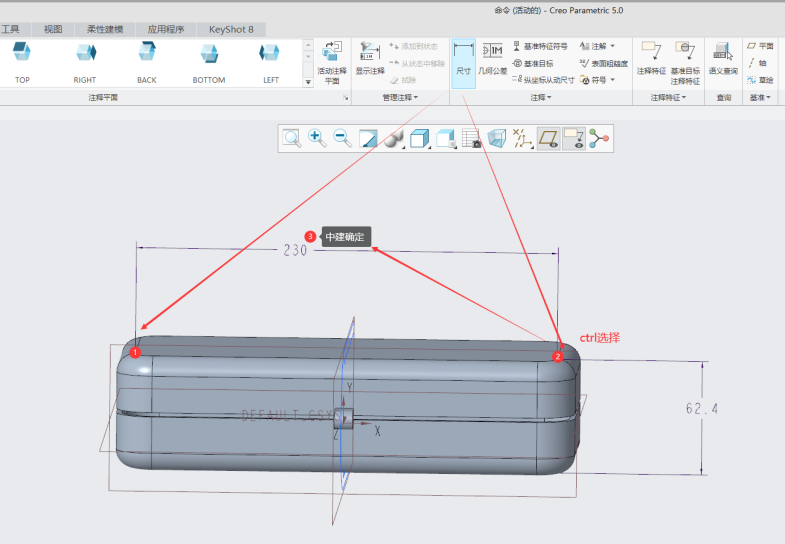Screen dimensions: 785x544
Task: Toggle datum display filters icon
Action: 523,138
